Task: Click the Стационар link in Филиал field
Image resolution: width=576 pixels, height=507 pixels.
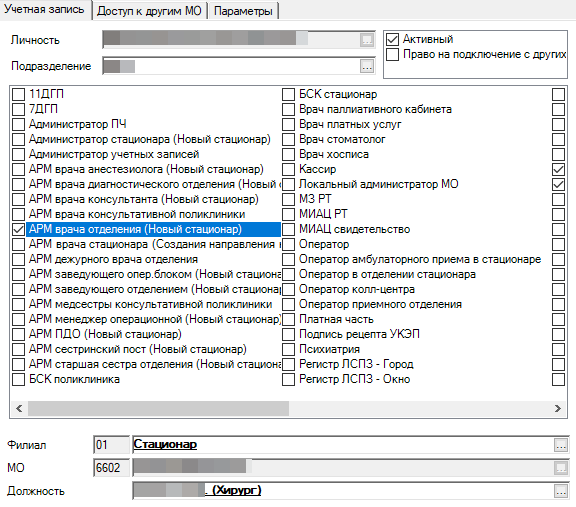Action: (165, 444)
